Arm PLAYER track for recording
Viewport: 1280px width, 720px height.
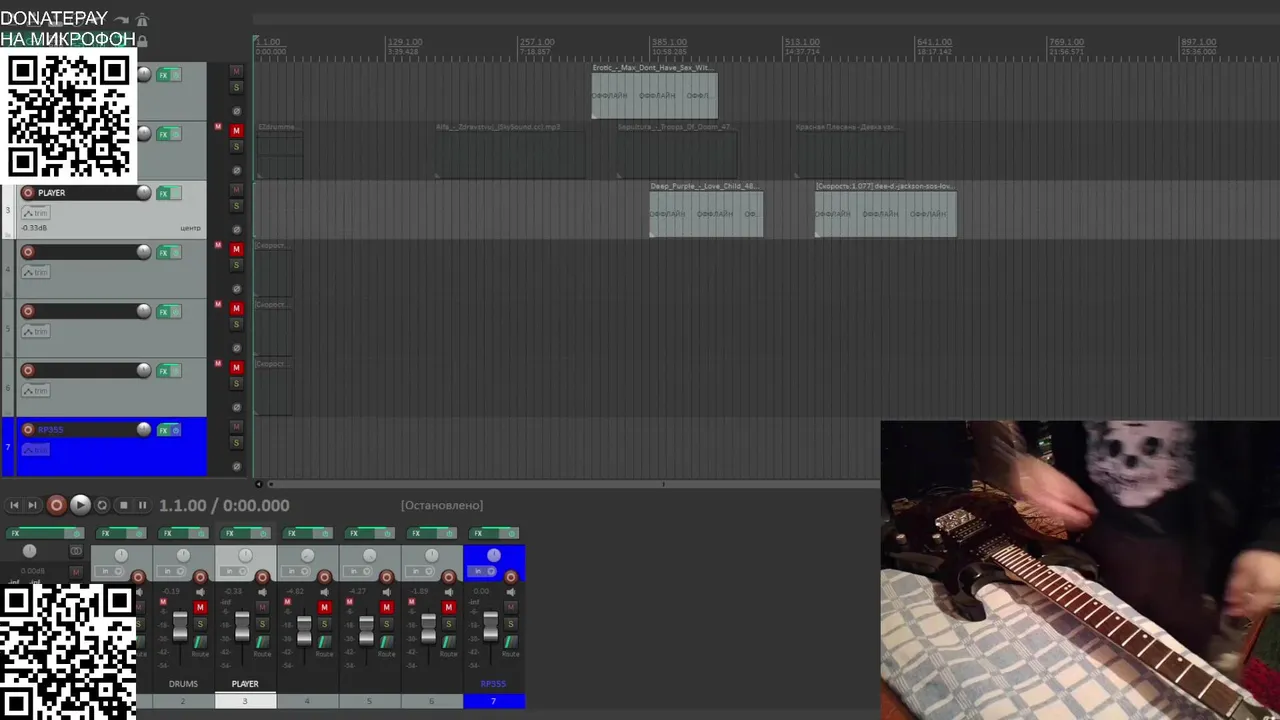pos(28,193)
